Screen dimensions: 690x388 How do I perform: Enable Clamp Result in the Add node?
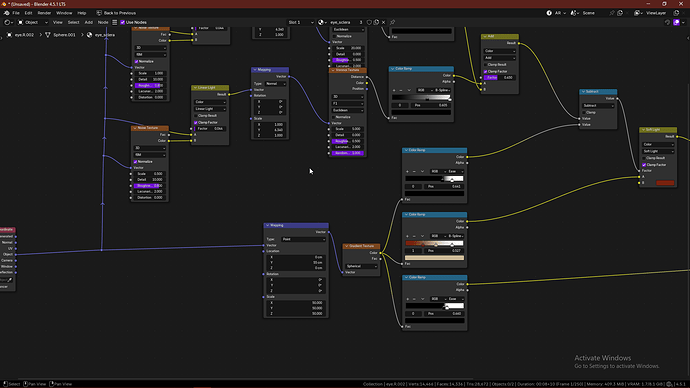(485, 65)
